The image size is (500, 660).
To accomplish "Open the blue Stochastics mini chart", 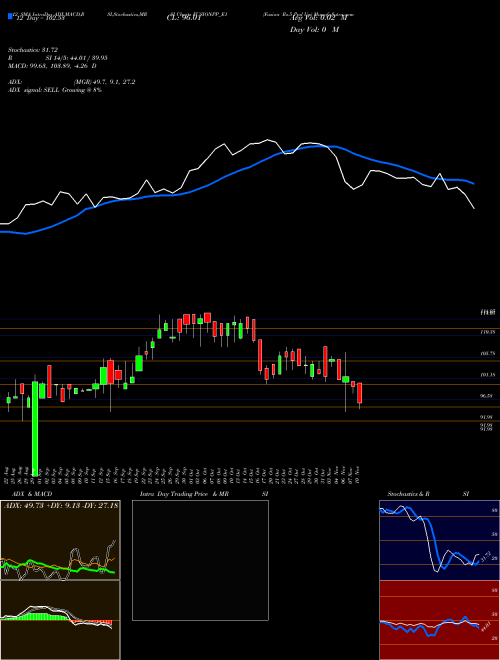I will click(x=439, y=540).
